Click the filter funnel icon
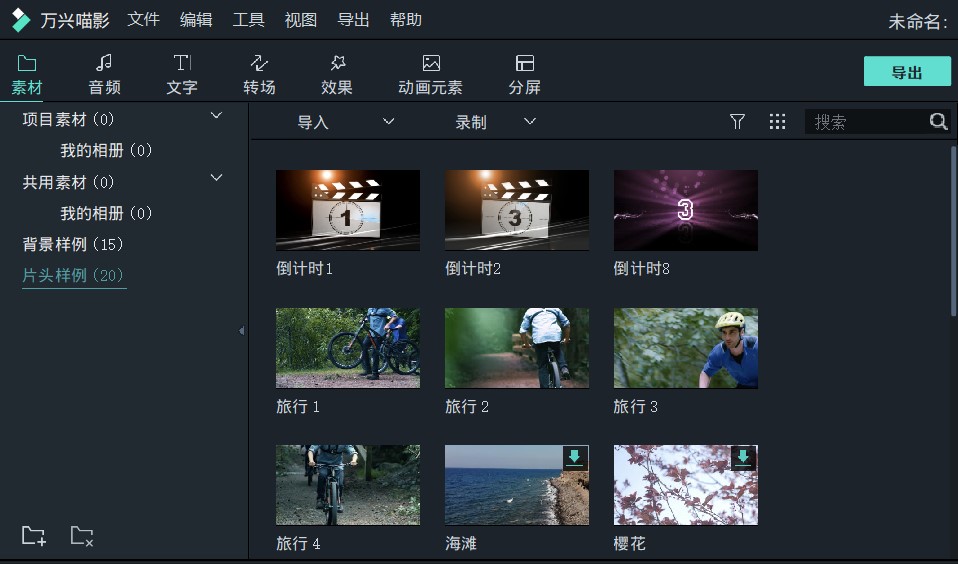 pos(737,122)
